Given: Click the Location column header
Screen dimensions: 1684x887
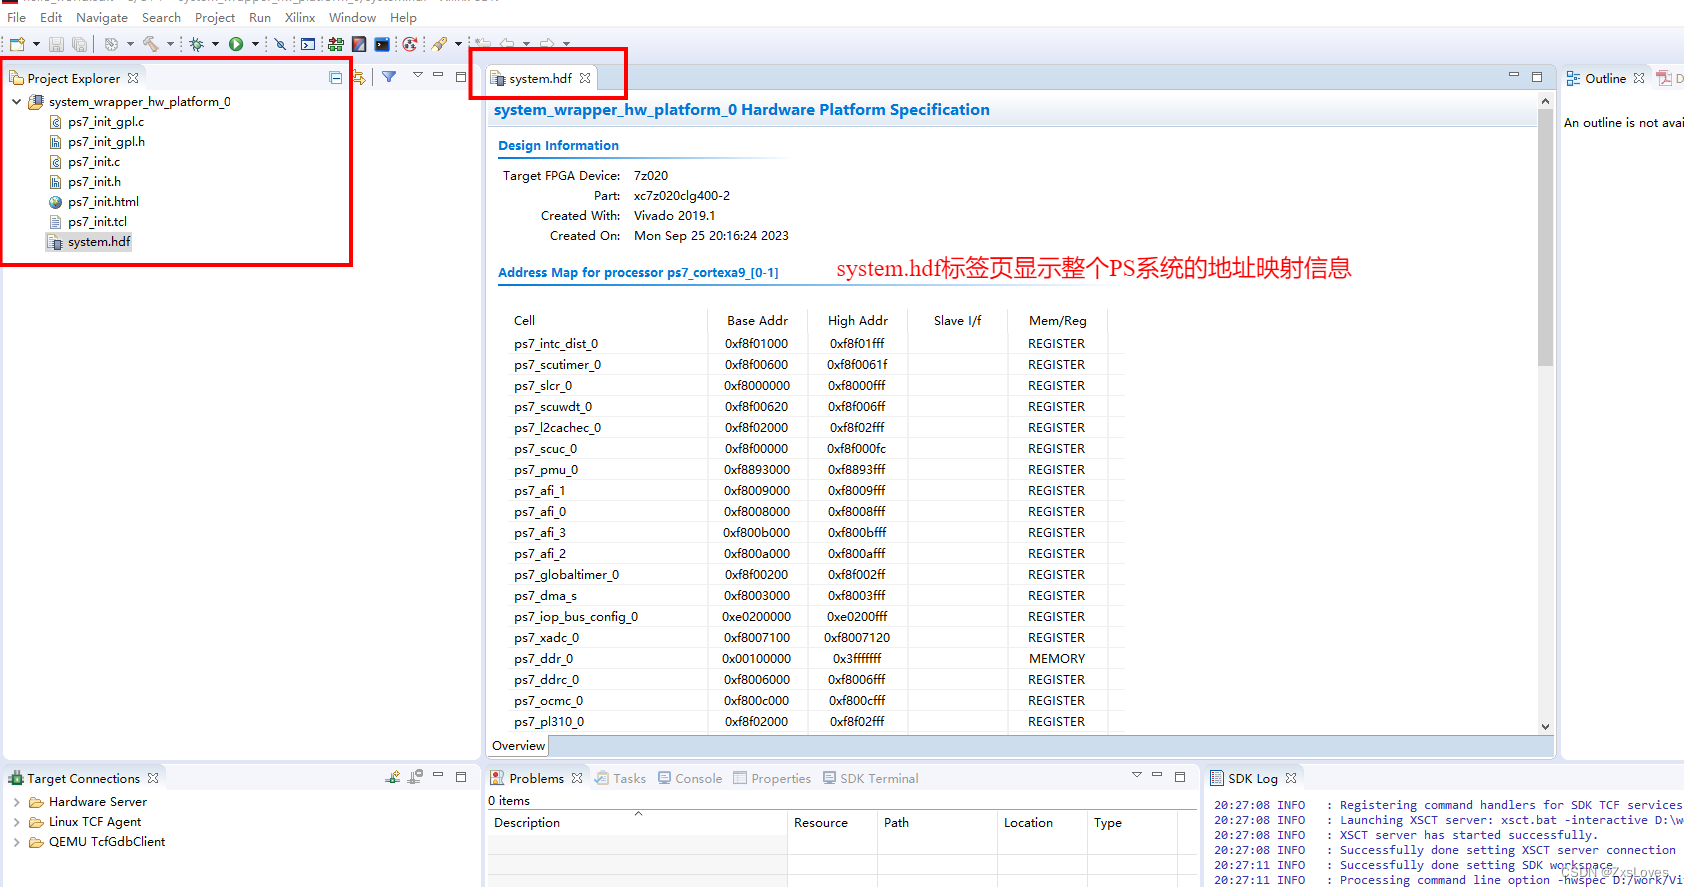Looking at the screenshot, I should coord(1042,823).
